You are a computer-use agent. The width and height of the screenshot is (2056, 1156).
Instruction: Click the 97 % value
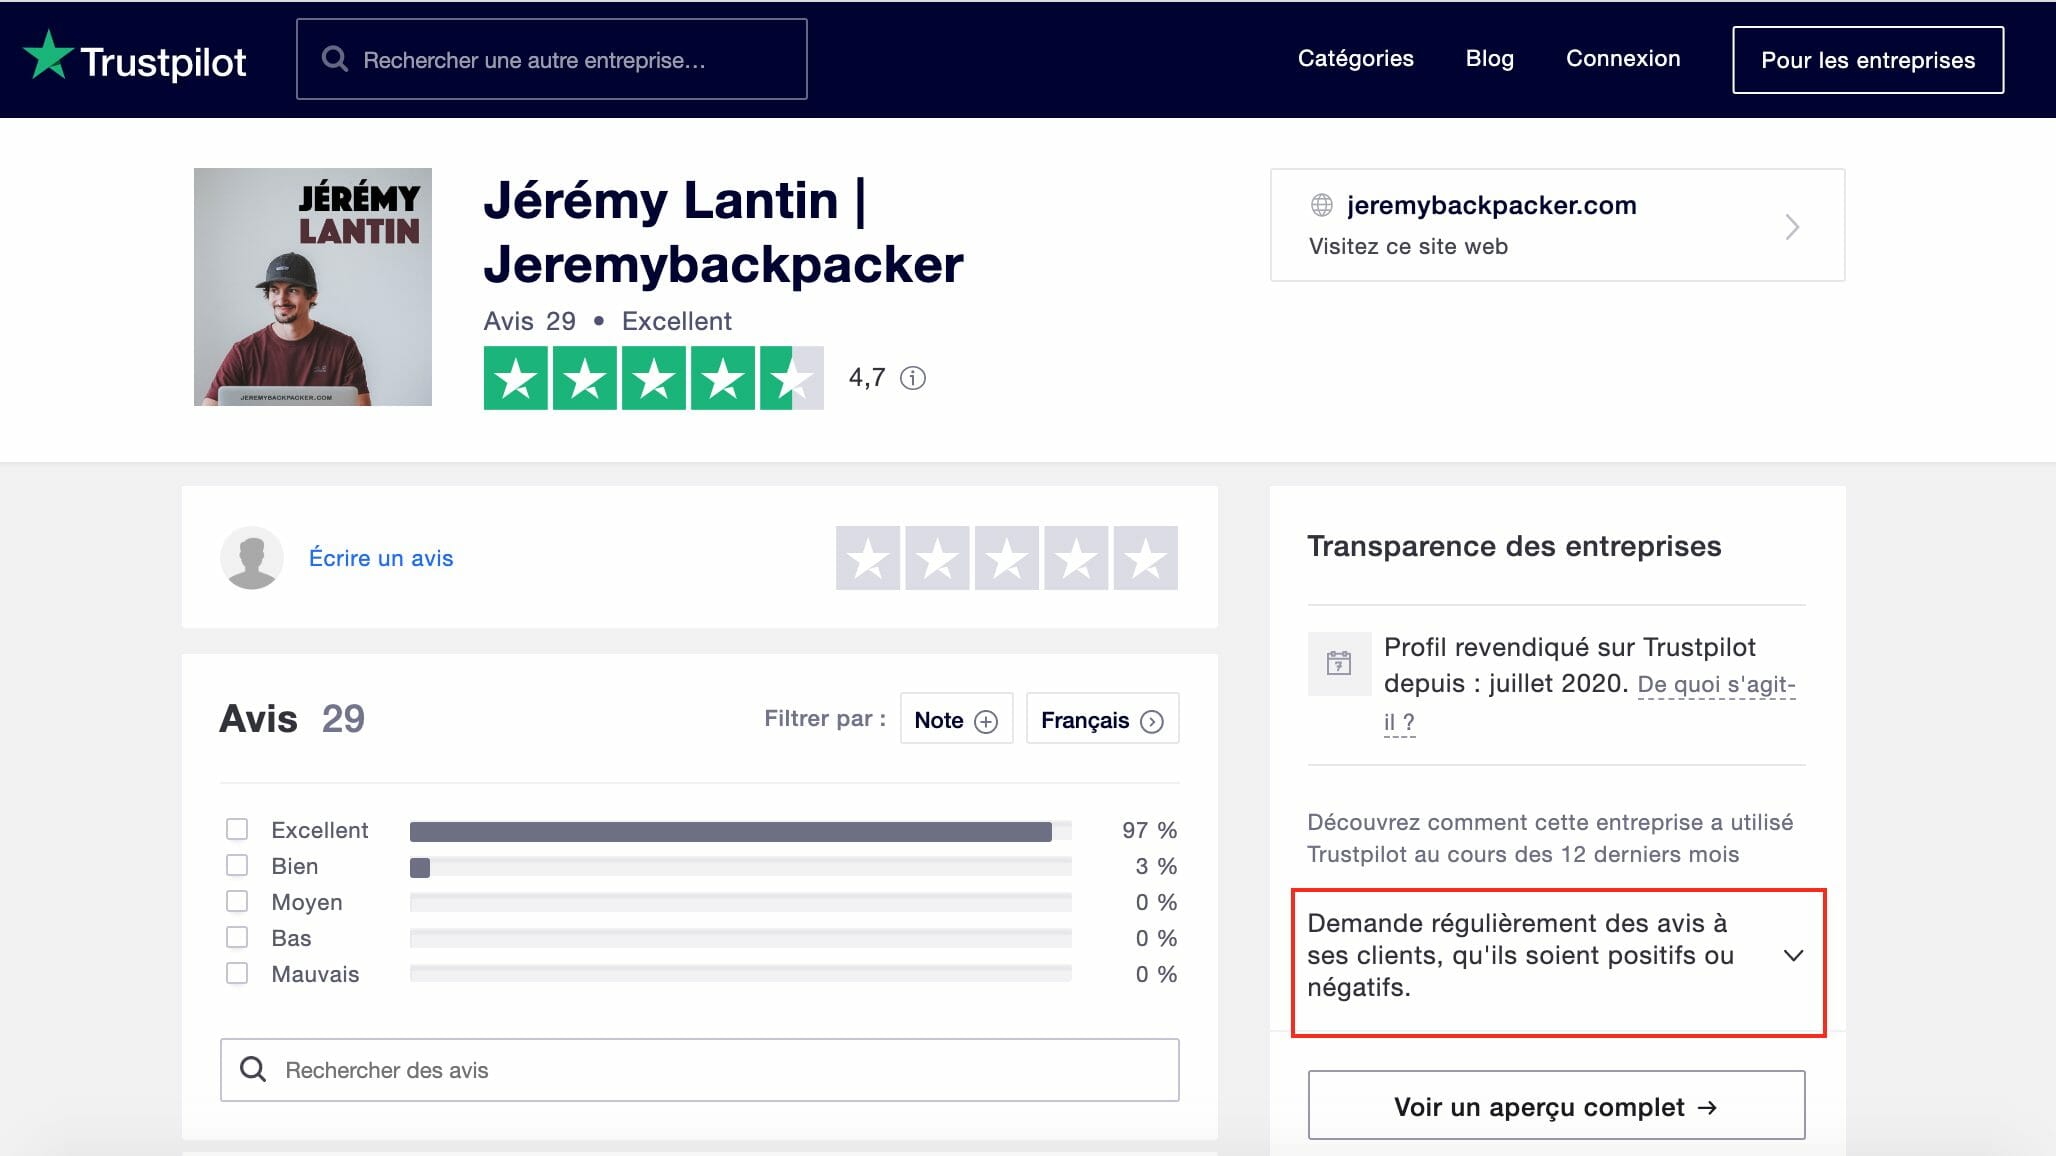(1149, 830)
